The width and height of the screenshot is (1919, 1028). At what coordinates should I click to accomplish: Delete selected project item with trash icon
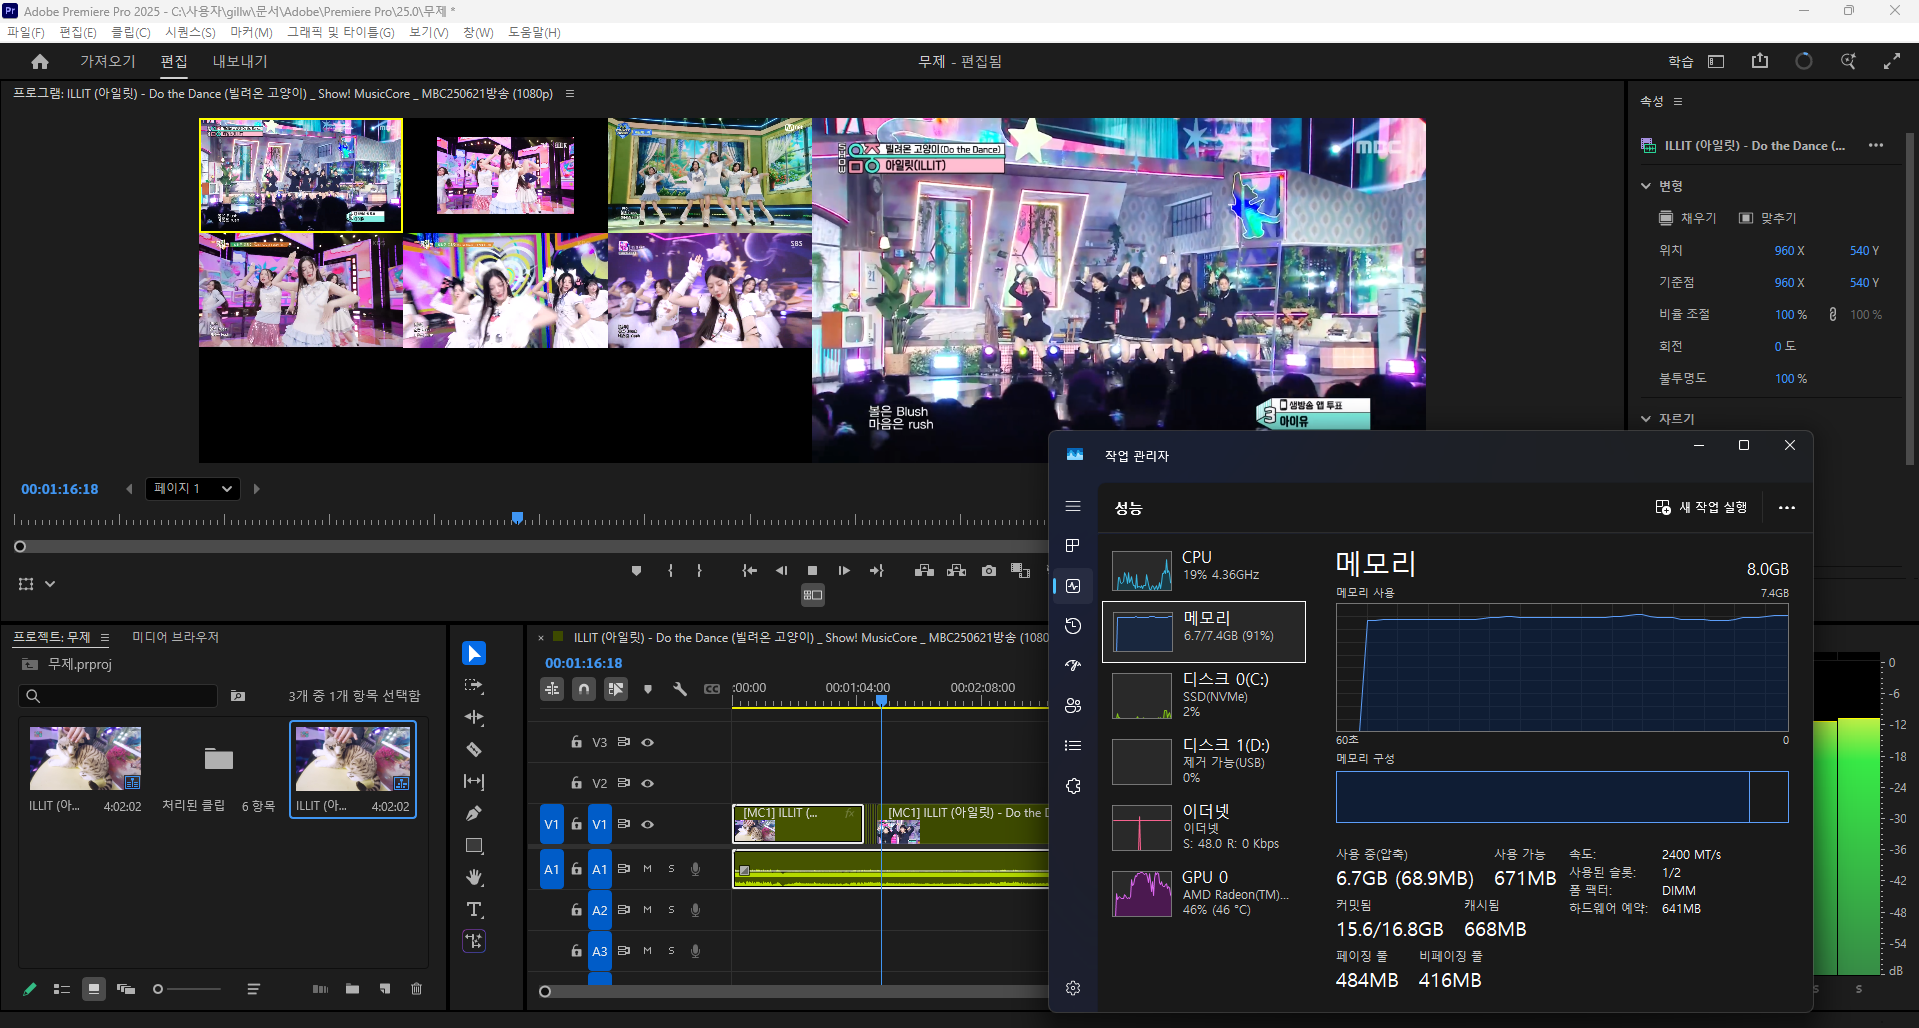[417, 989]
